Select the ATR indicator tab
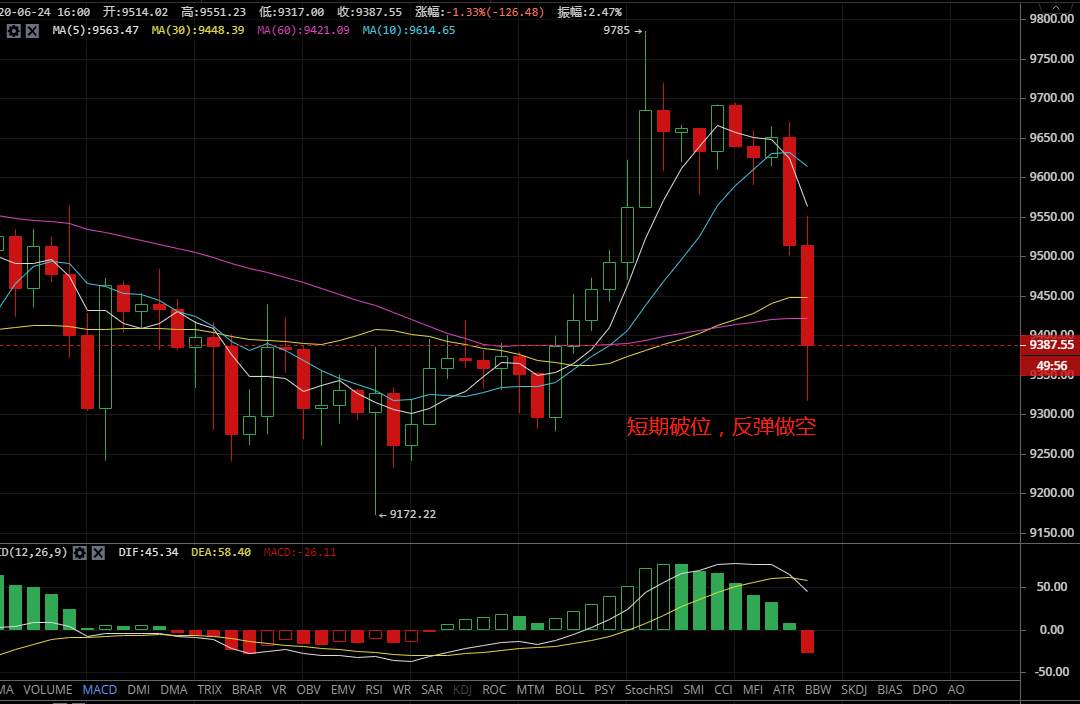 coord(784,690)
